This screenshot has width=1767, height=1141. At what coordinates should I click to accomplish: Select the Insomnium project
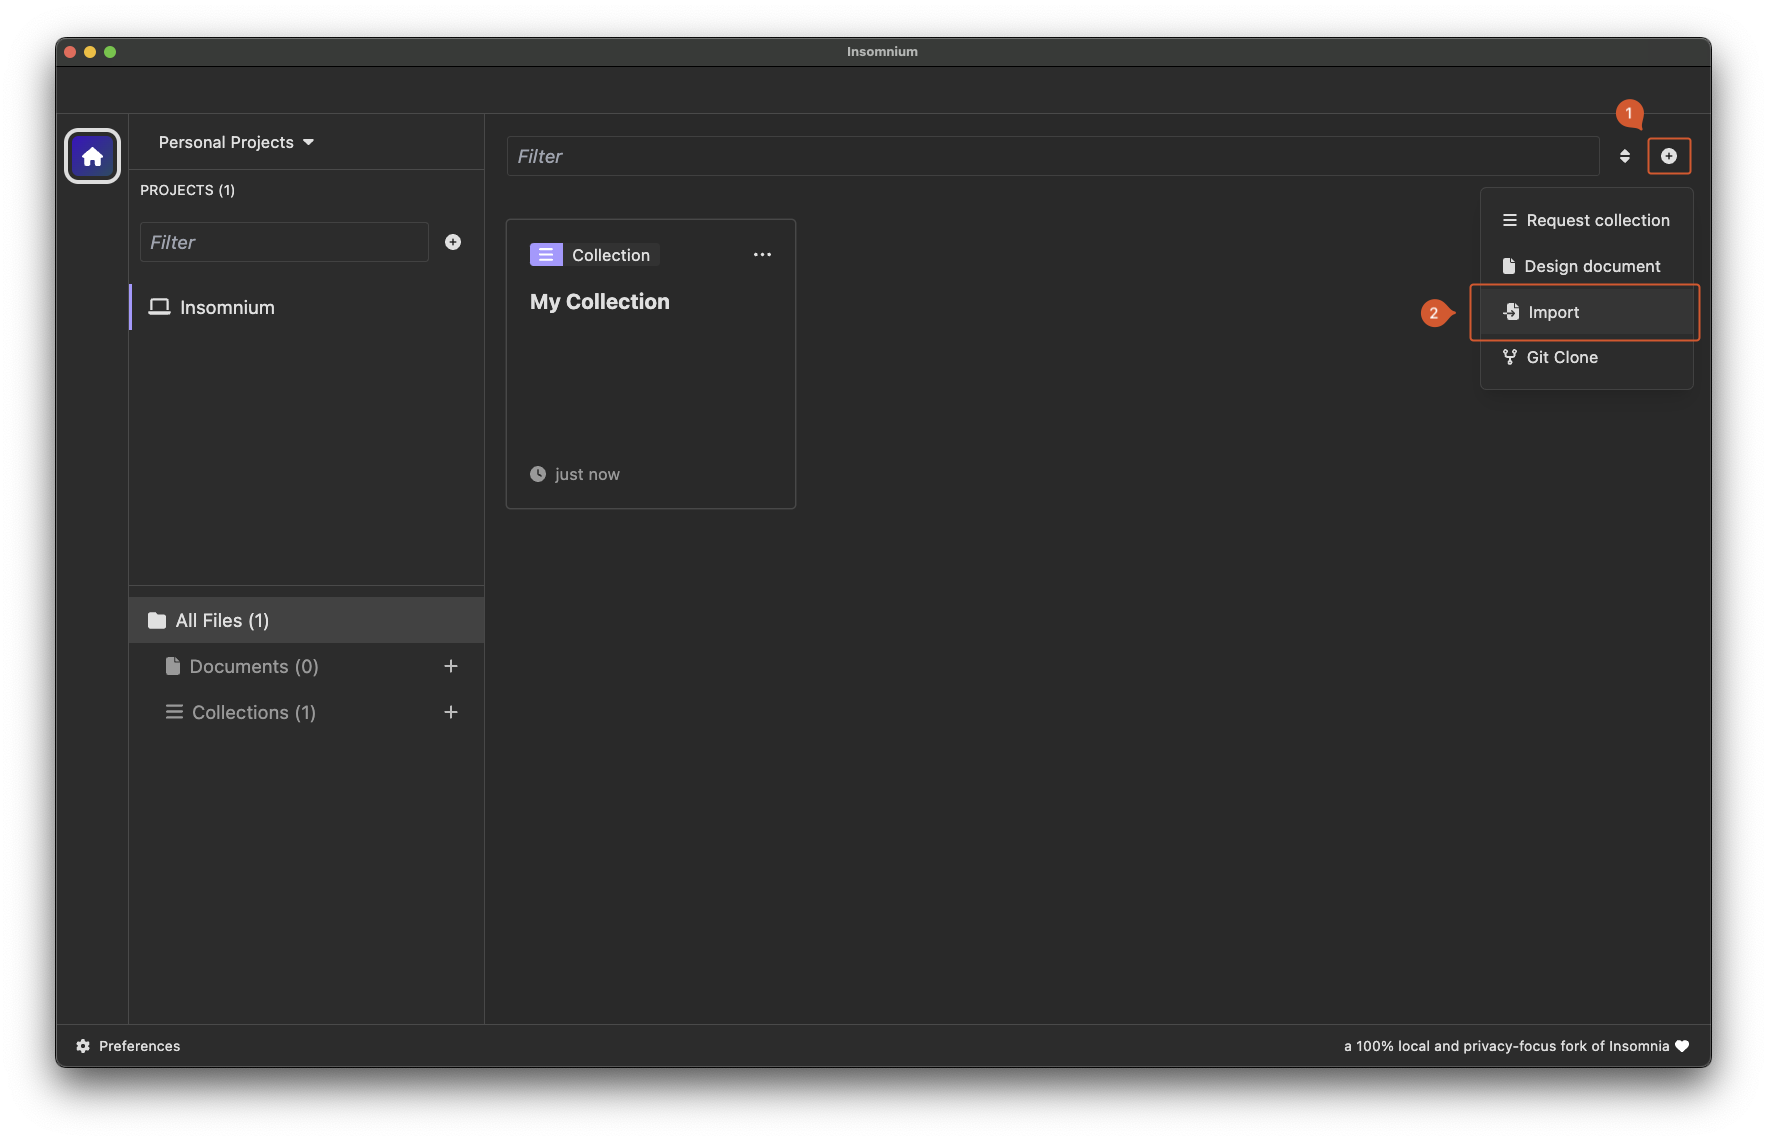coord(227,307)
